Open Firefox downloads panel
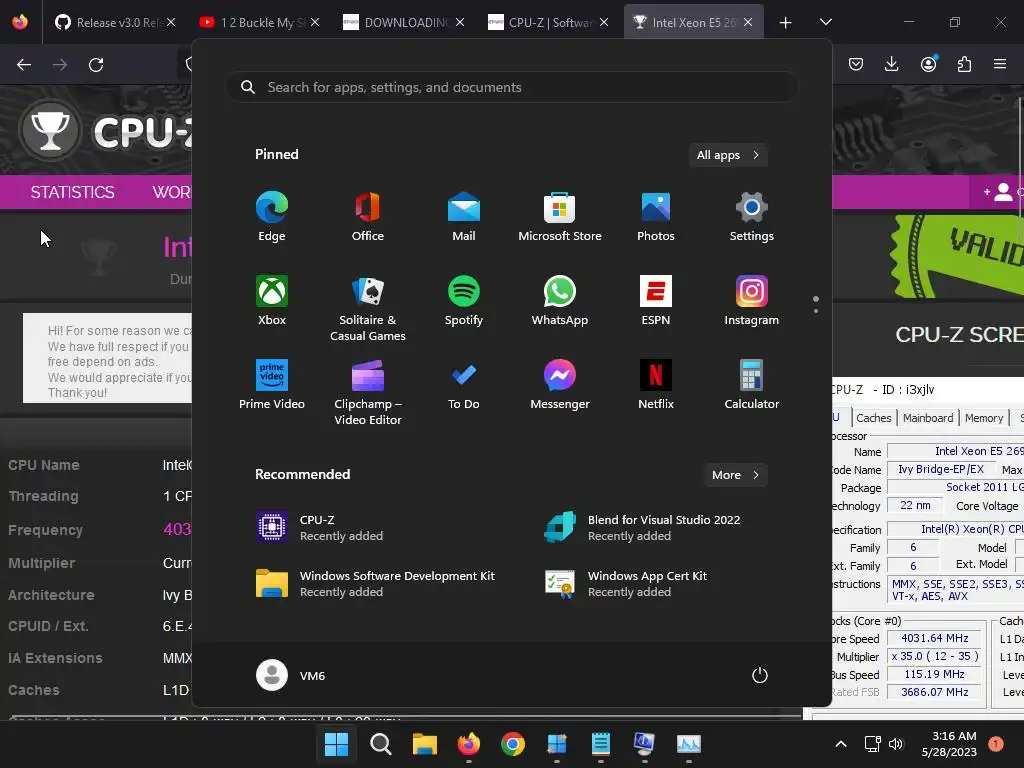Screen dimensions: 1024x768 click(x=891, y=64)
